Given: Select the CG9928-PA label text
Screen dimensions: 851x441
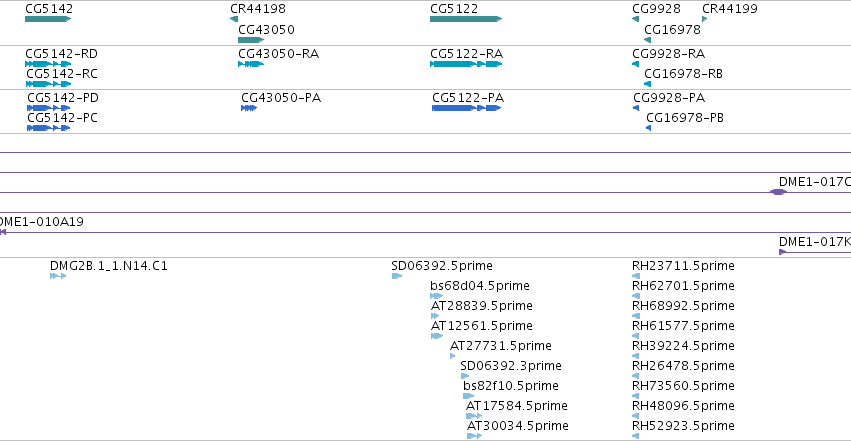Looking at the screenshot, I should click(669, 98).
